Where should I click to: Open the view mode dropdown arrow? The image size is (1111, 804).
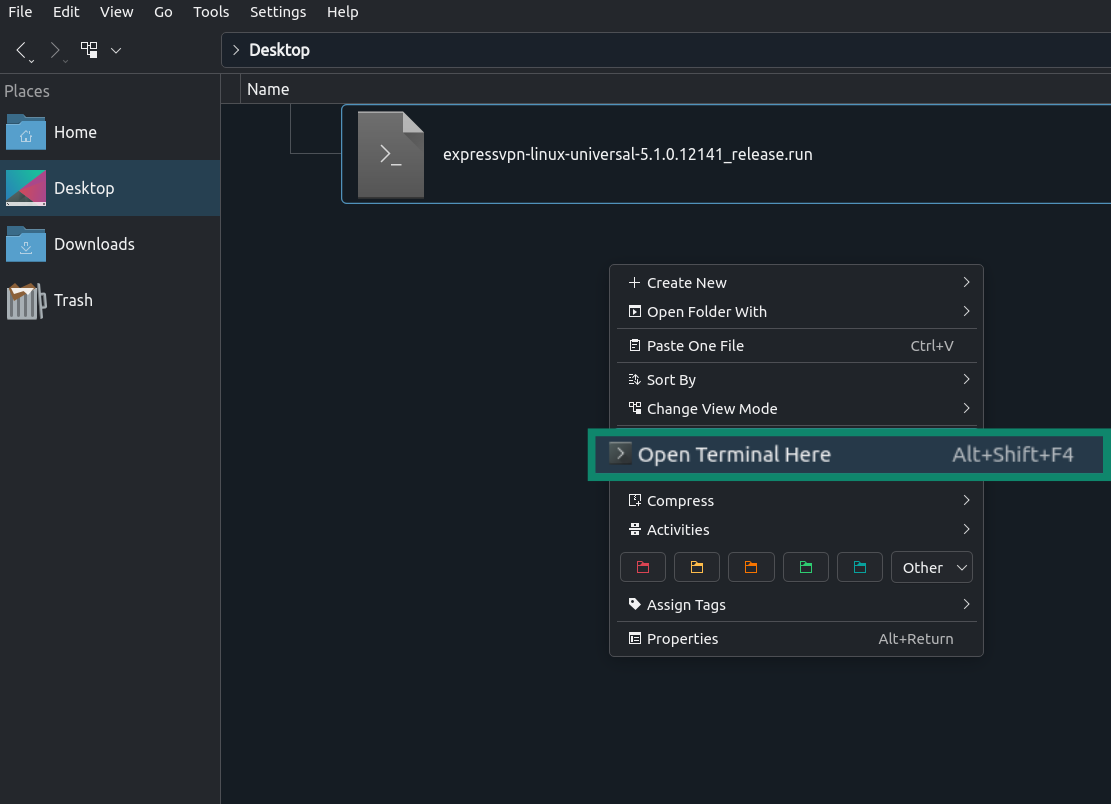(116, 50)
